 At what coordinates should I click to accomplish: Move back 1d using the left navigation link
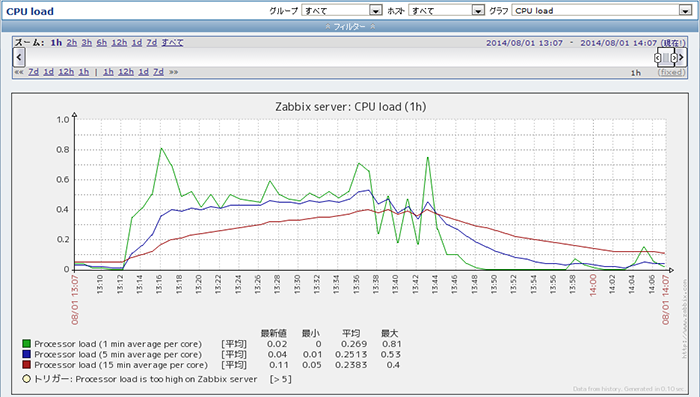(49, 71)
